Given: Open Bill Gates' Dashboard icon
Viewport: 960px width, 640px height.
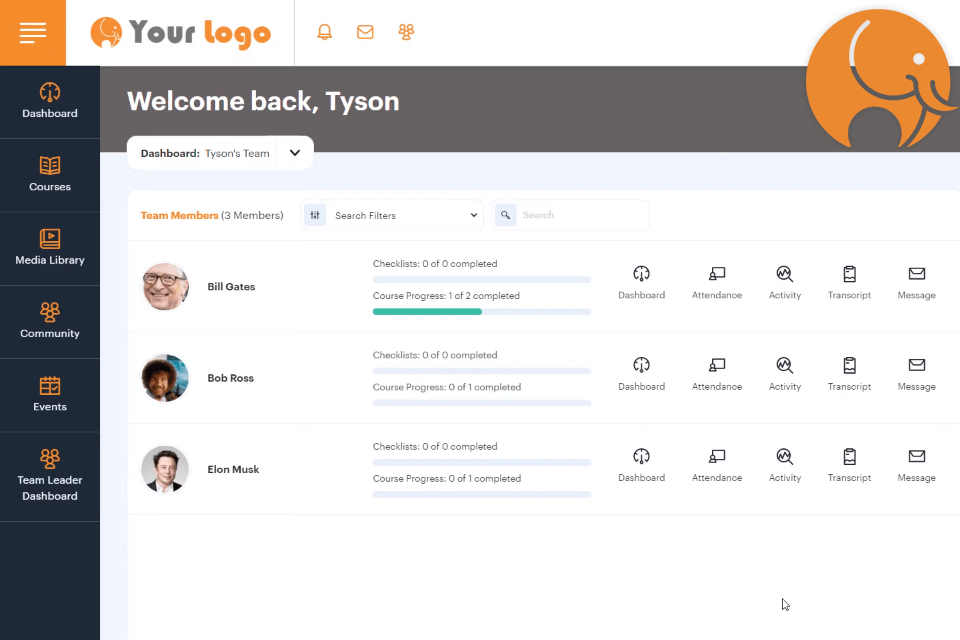Looking at the screenshot, I should point(641,283).
